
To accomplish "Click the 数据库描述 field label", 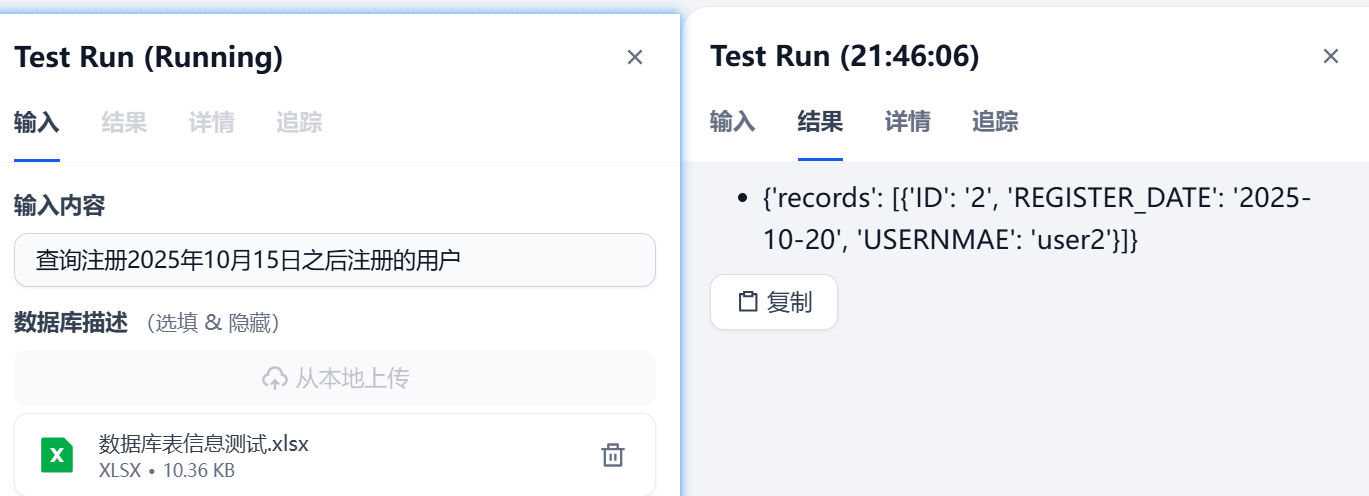I will pyautogui.click(x=70, y=323).
